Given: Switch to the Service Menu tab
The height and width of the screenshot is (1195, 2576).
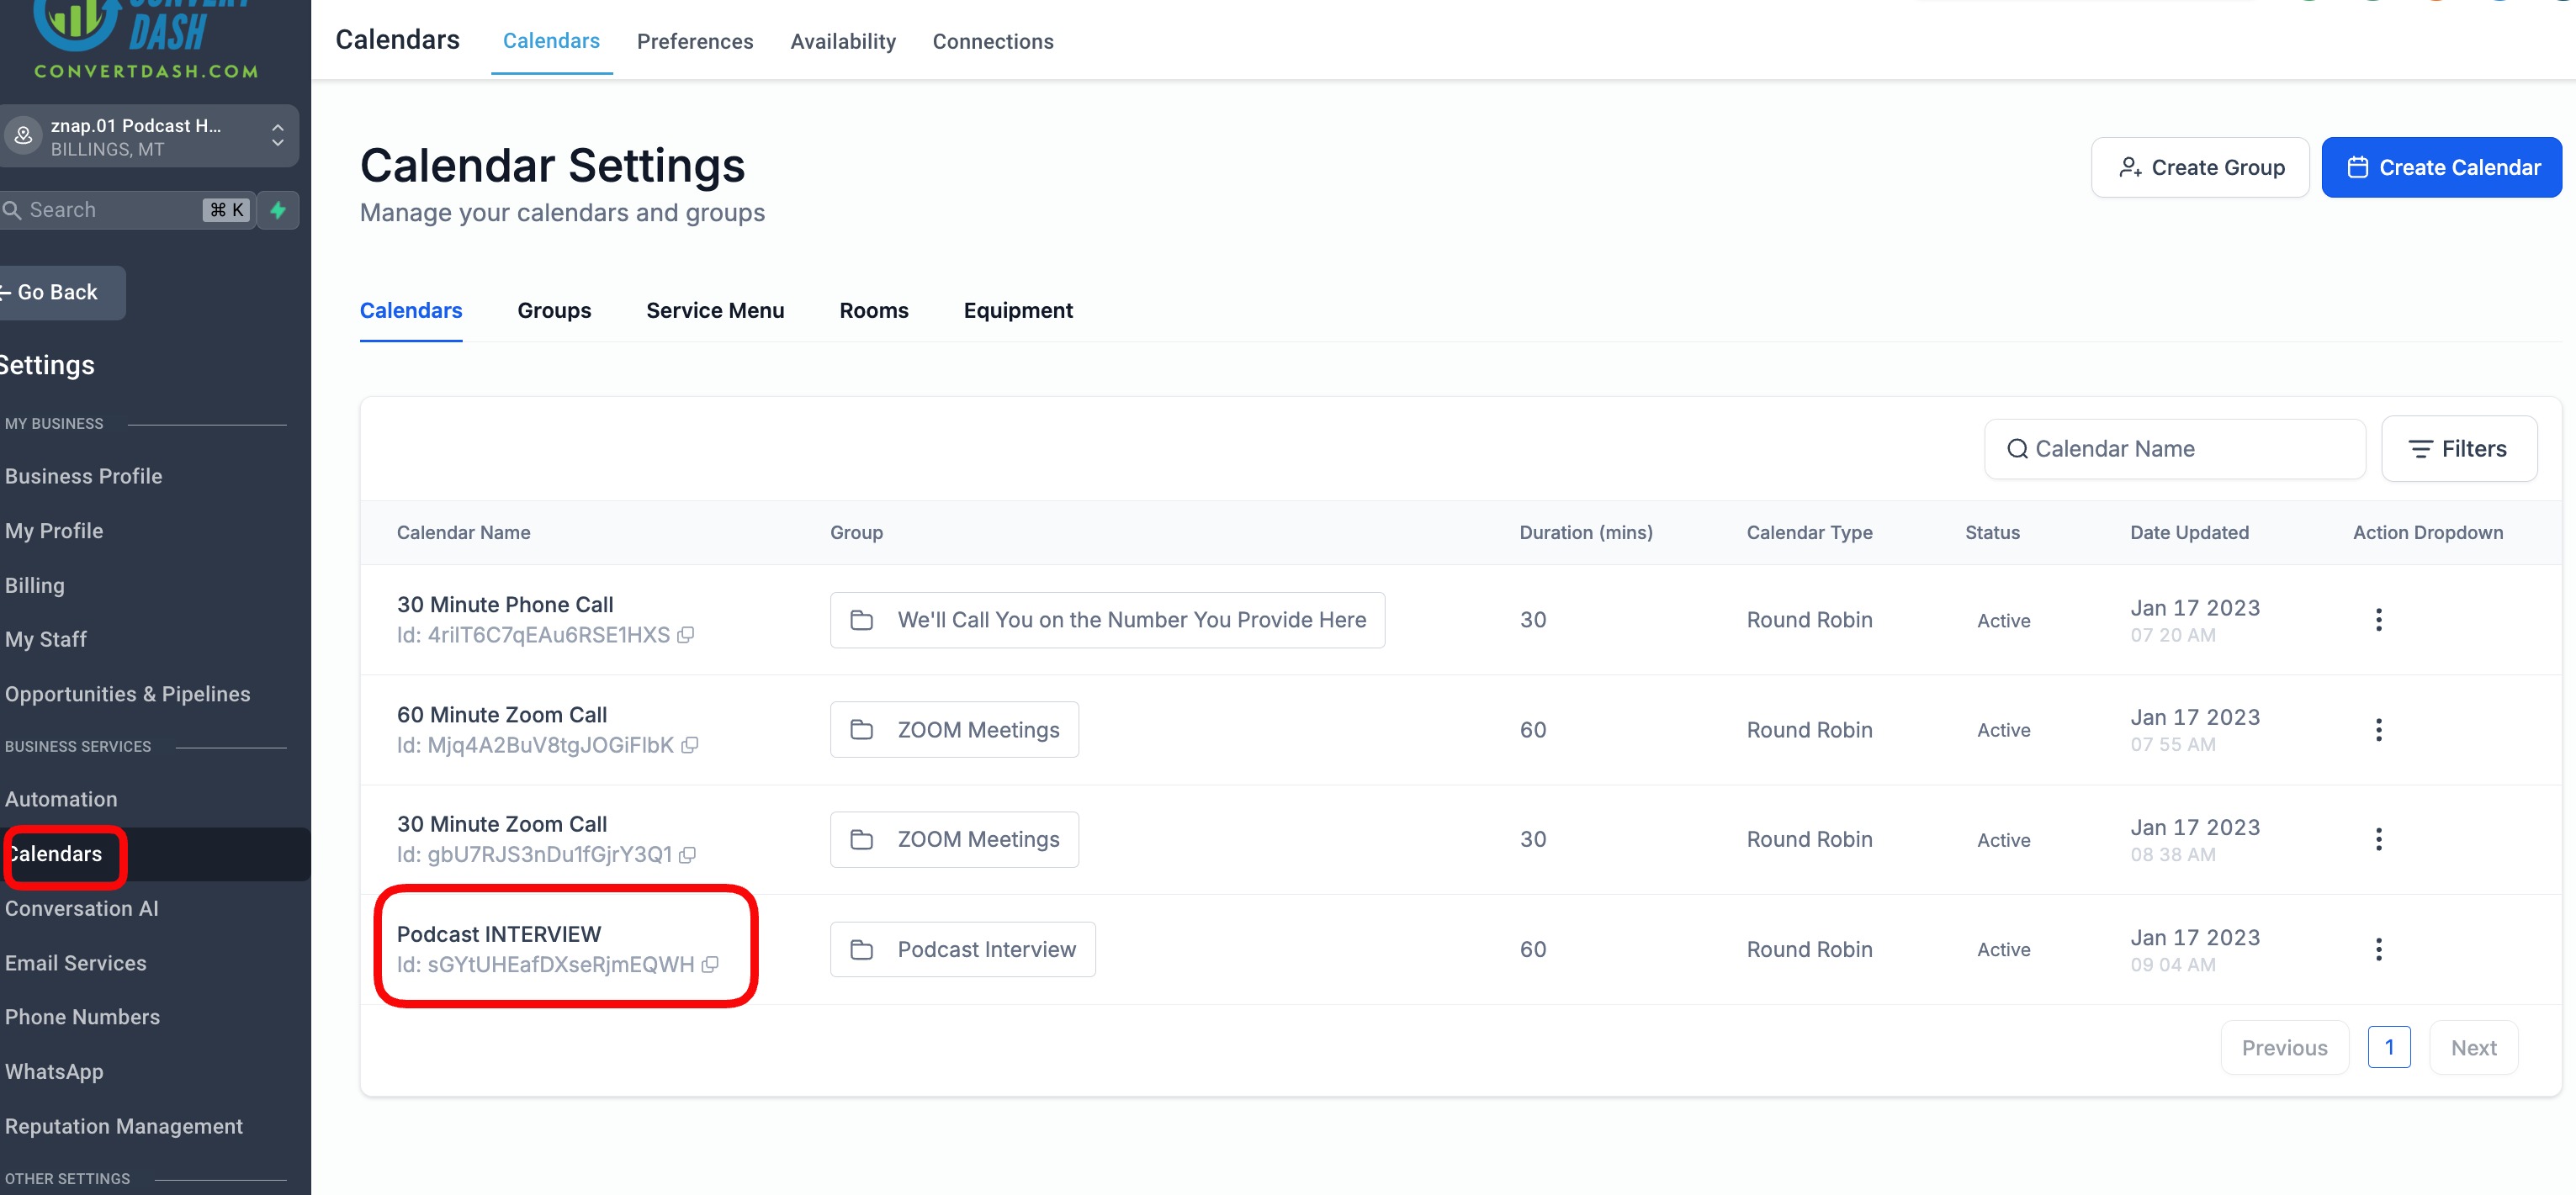Looking at the screenshot, I should tap(715, 311).
